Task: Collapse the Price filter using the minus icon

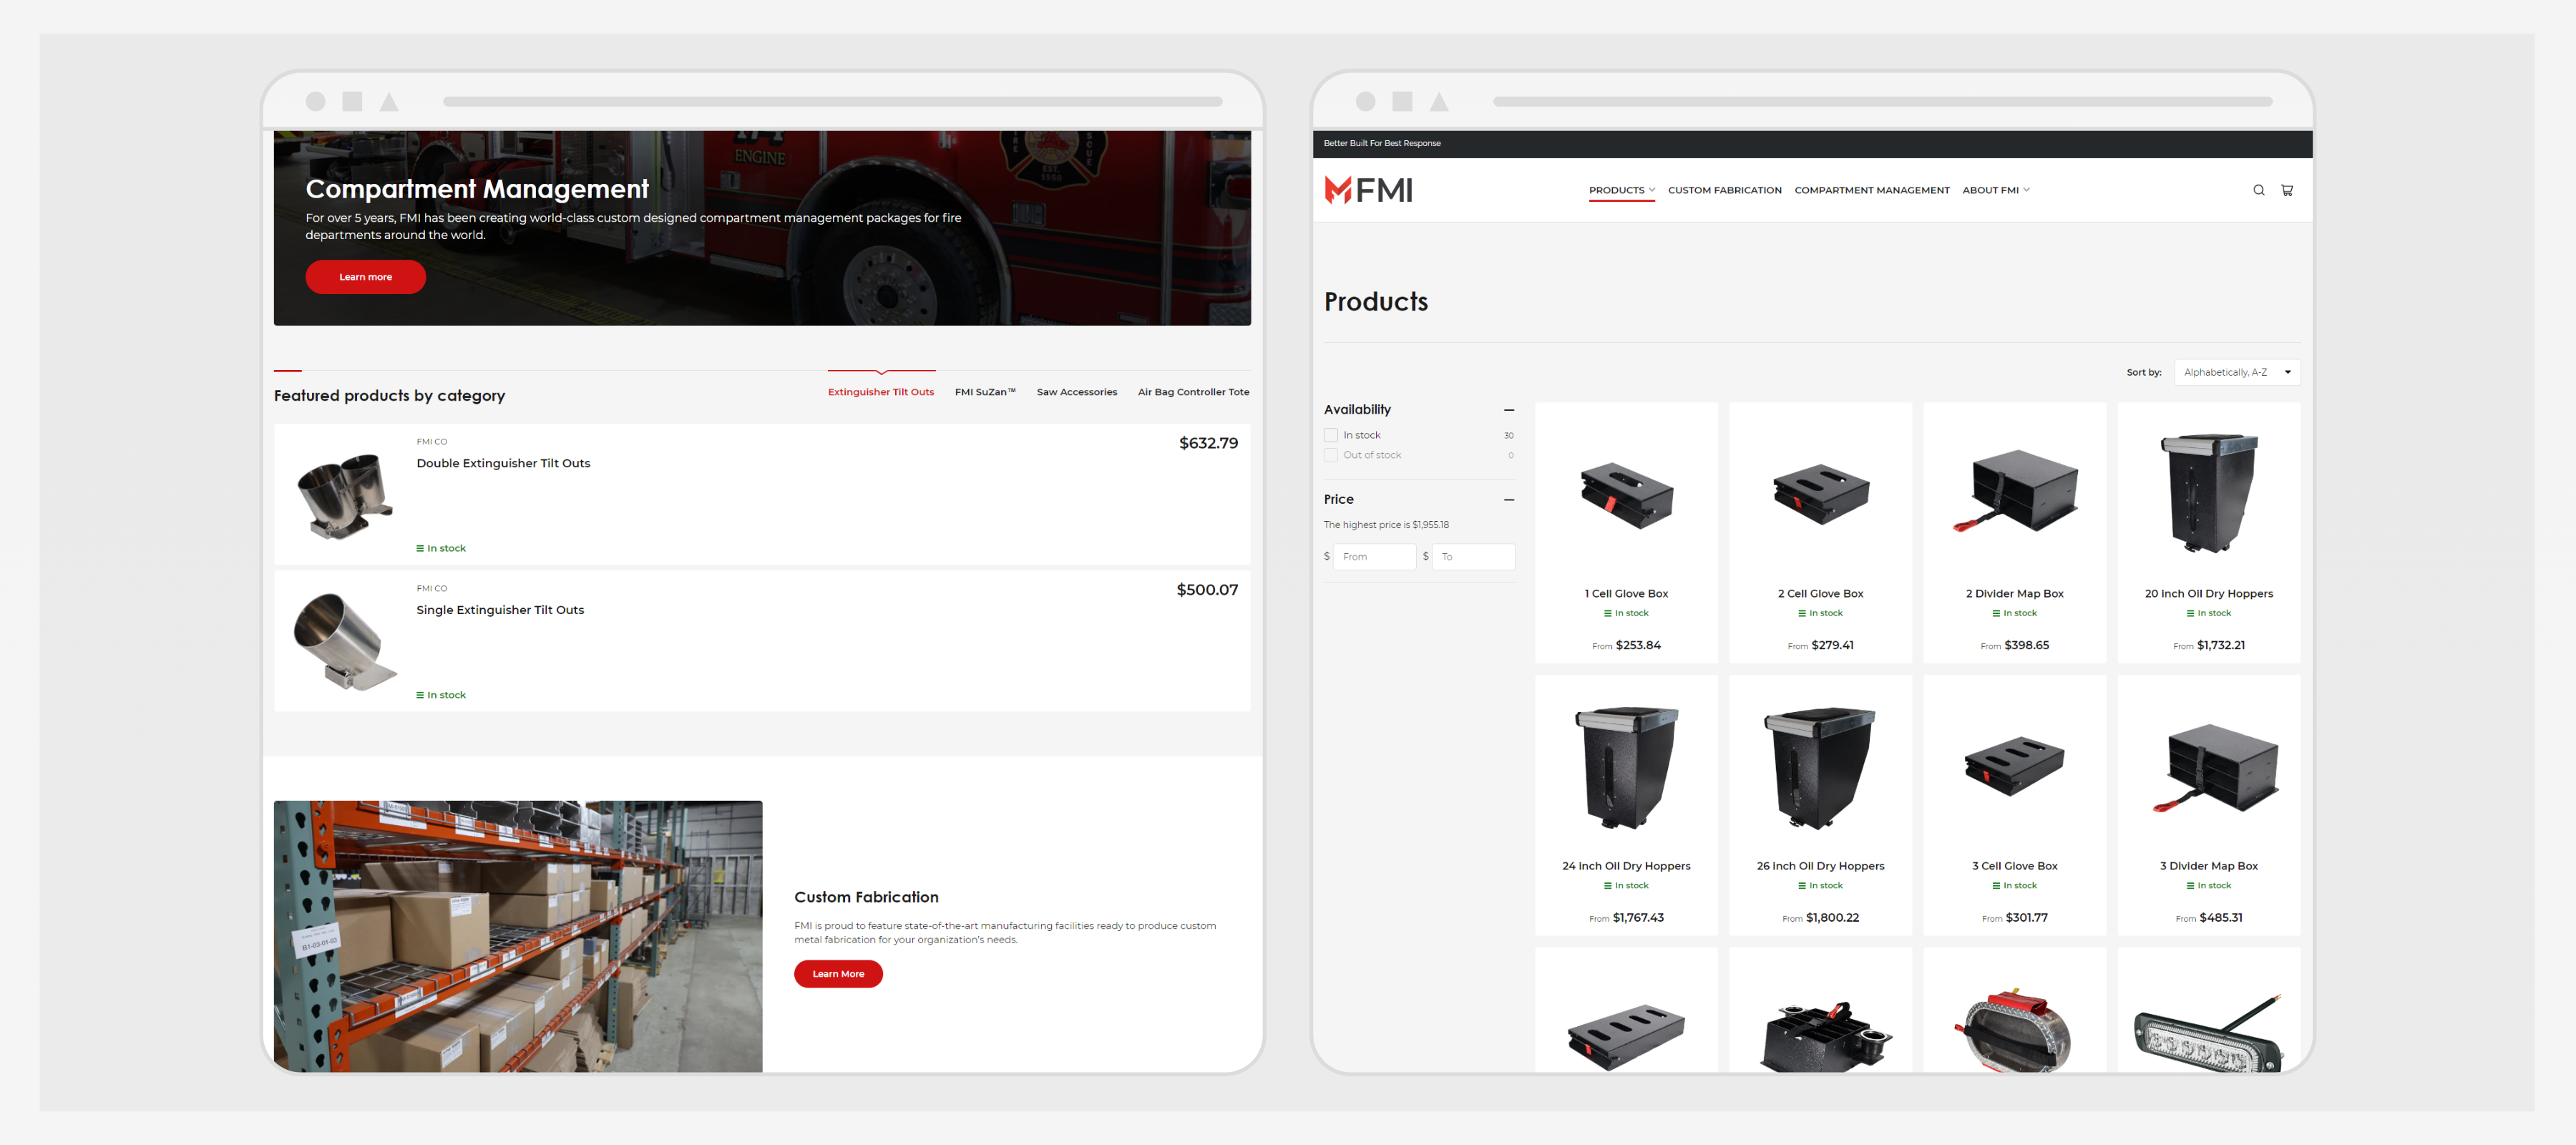Action: pyautogui.click(x=1509, y=500)
